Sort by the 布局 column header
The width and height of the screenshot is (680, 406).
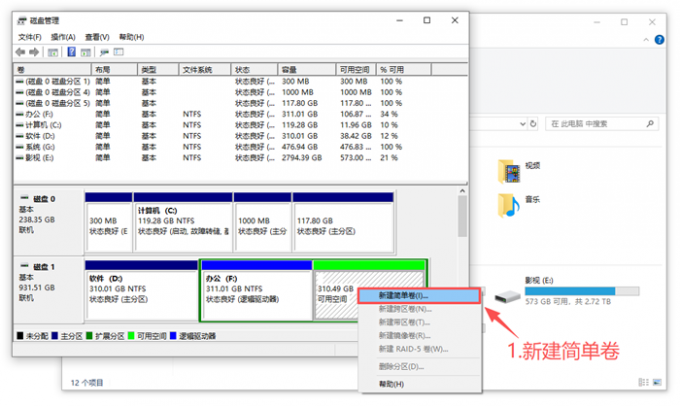[x=114, y=69]
